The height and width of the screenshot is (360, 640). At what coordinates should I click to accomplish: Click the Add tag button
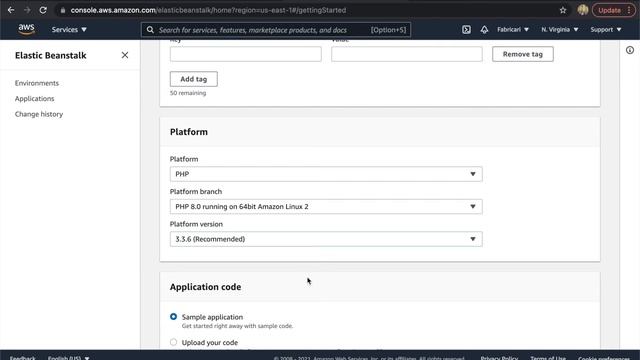193,79
